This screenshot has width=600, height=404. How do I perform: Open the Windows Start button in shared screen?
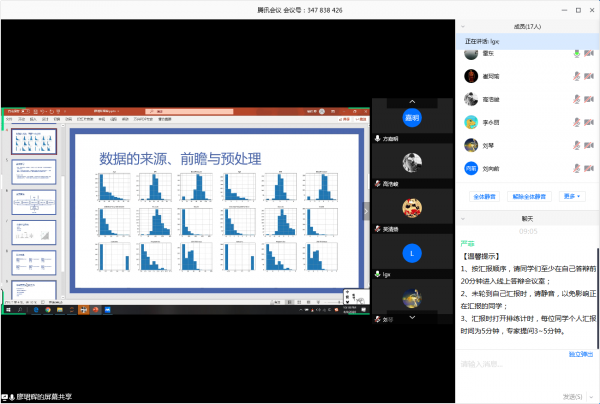point(8,310)
